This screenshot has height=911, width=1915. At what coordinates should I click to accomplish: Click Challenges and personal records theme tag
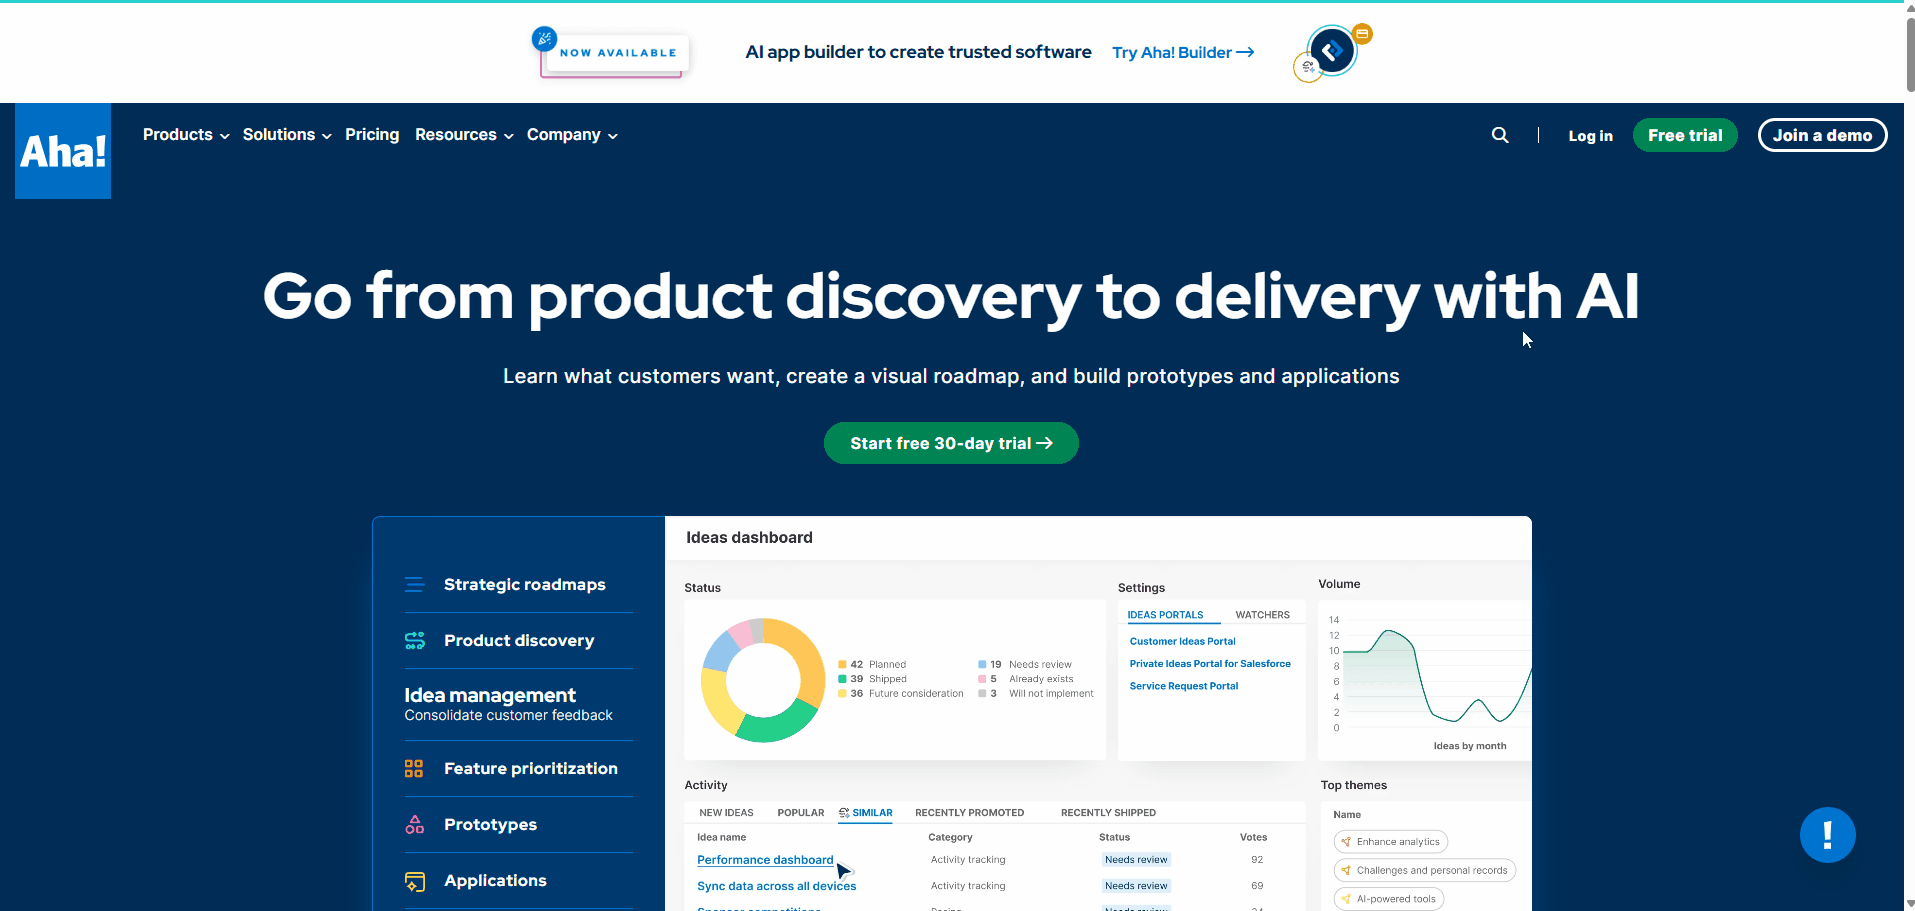pyautogui.click(x=1424, y=870)
